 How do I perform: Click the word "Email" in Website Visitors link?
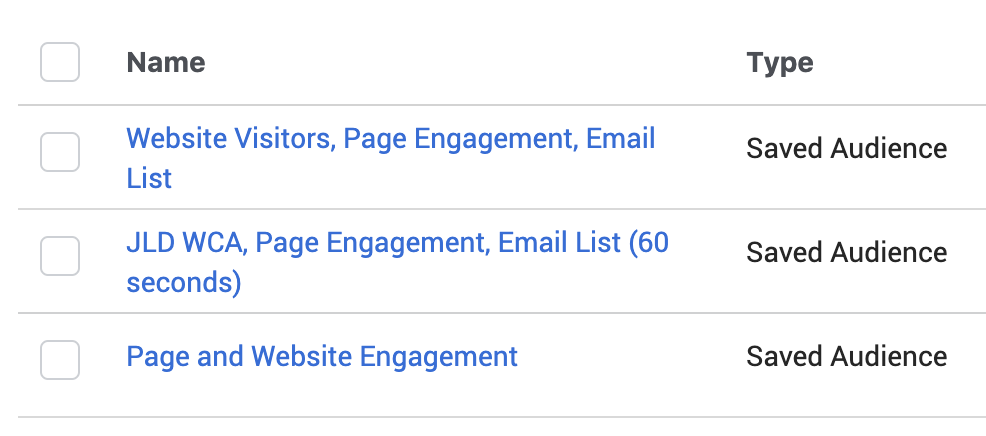[x=621, y=138]
